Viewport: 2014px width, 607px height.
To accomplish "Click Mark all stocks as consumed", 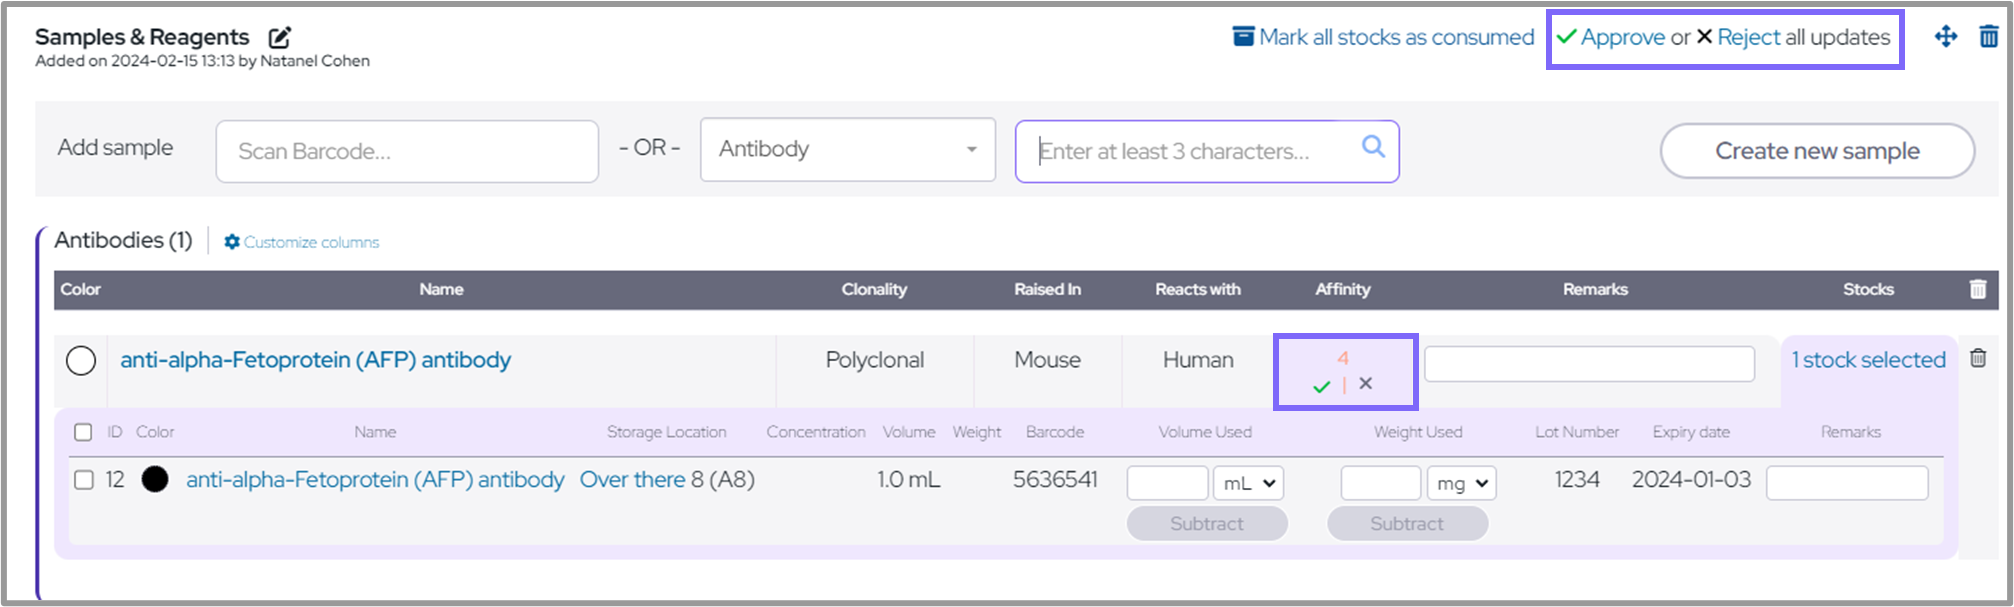I will click(1383, 37).
